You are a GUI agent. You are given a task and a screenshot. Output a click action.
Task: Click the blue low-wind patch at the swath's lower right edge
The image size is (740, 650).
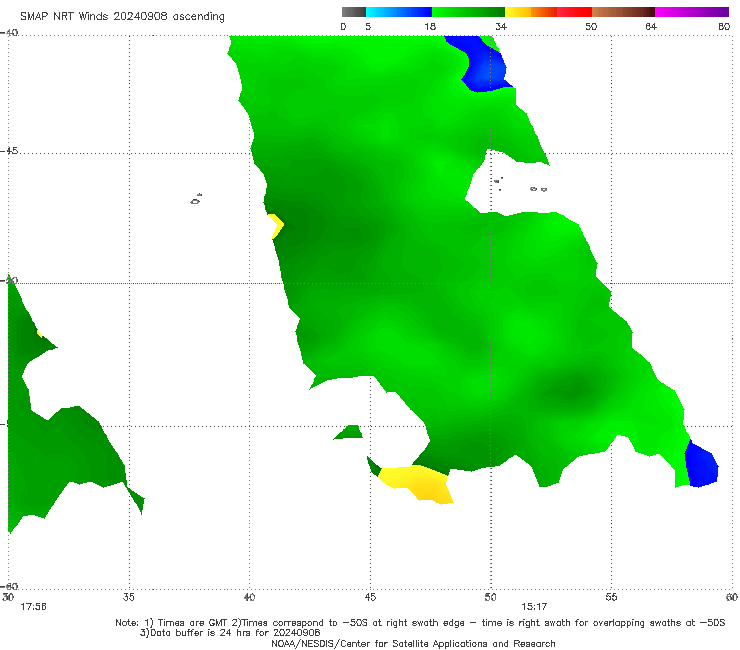point(702,464)
